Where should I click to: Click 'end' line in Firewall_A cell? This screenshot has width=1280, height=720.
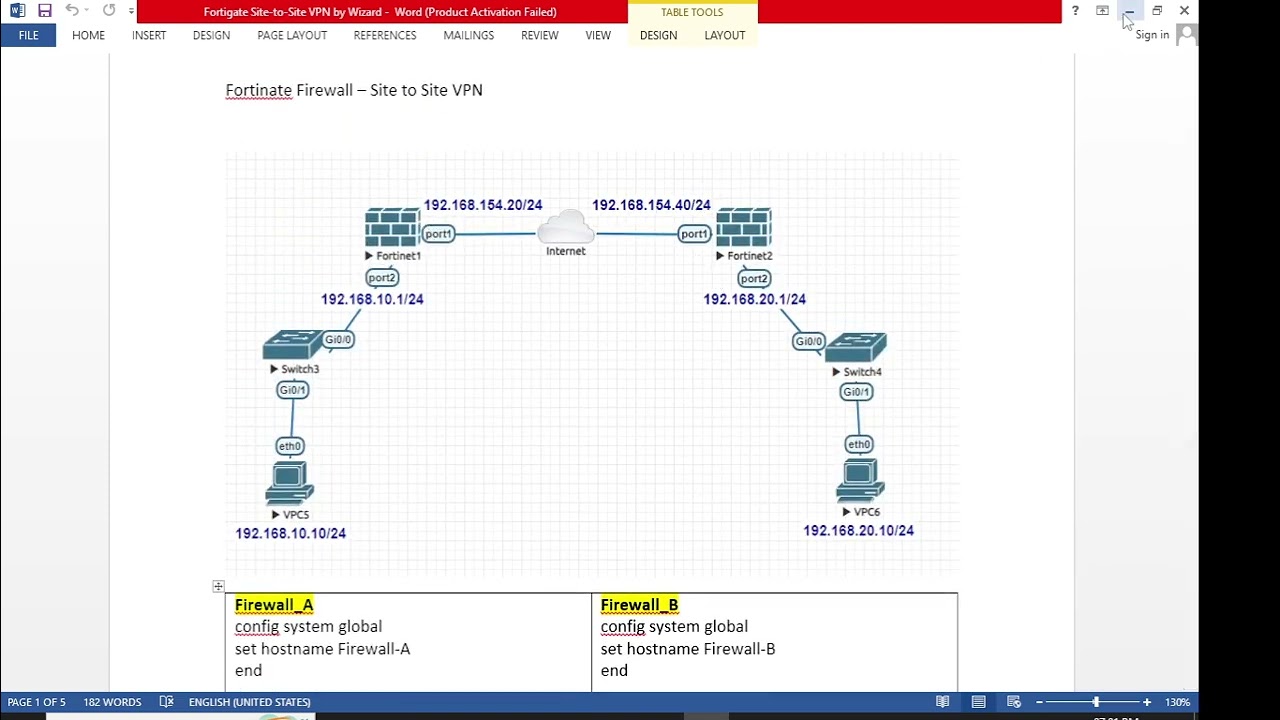pos(248,671)
